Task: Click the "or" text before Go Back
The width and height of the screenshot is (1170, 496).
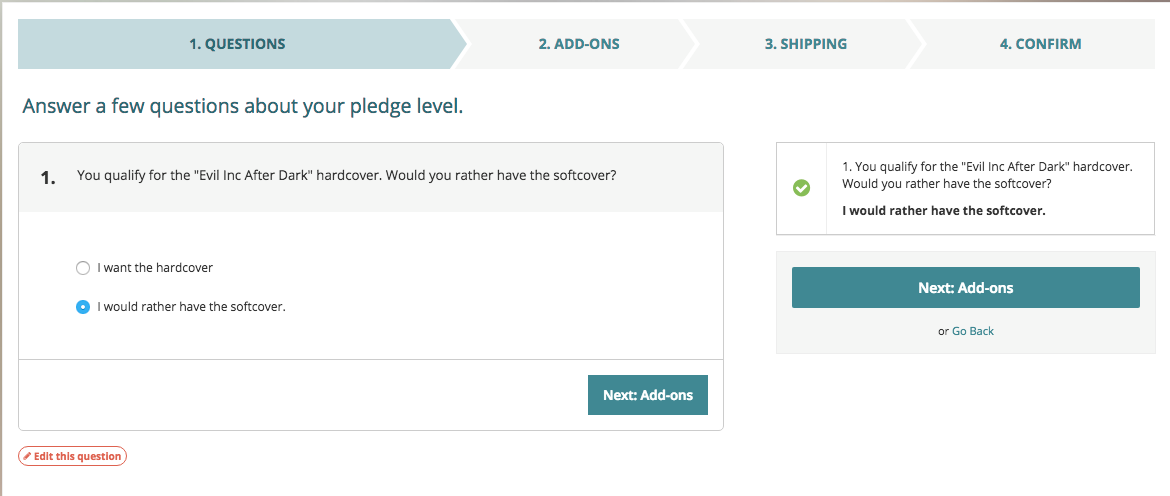Action: click(943, 331)
